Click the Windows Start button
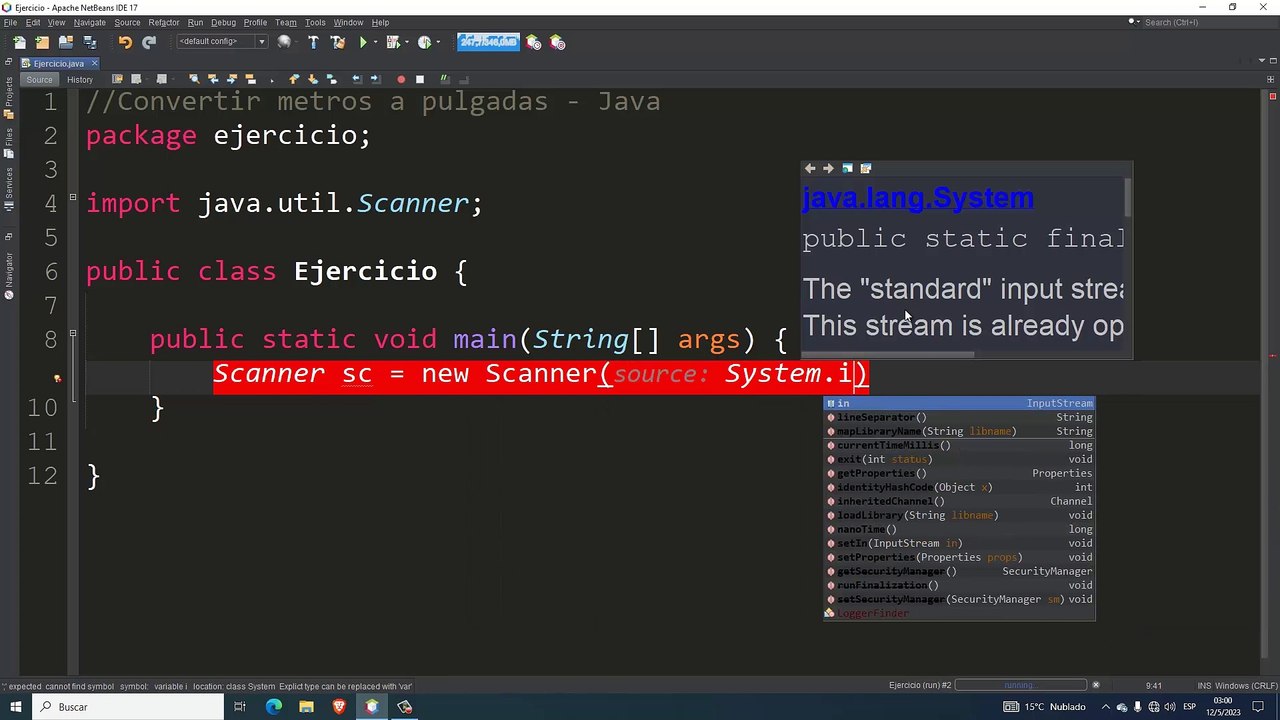This screenshot has width=1280, height=720. [x=15, y=707]
